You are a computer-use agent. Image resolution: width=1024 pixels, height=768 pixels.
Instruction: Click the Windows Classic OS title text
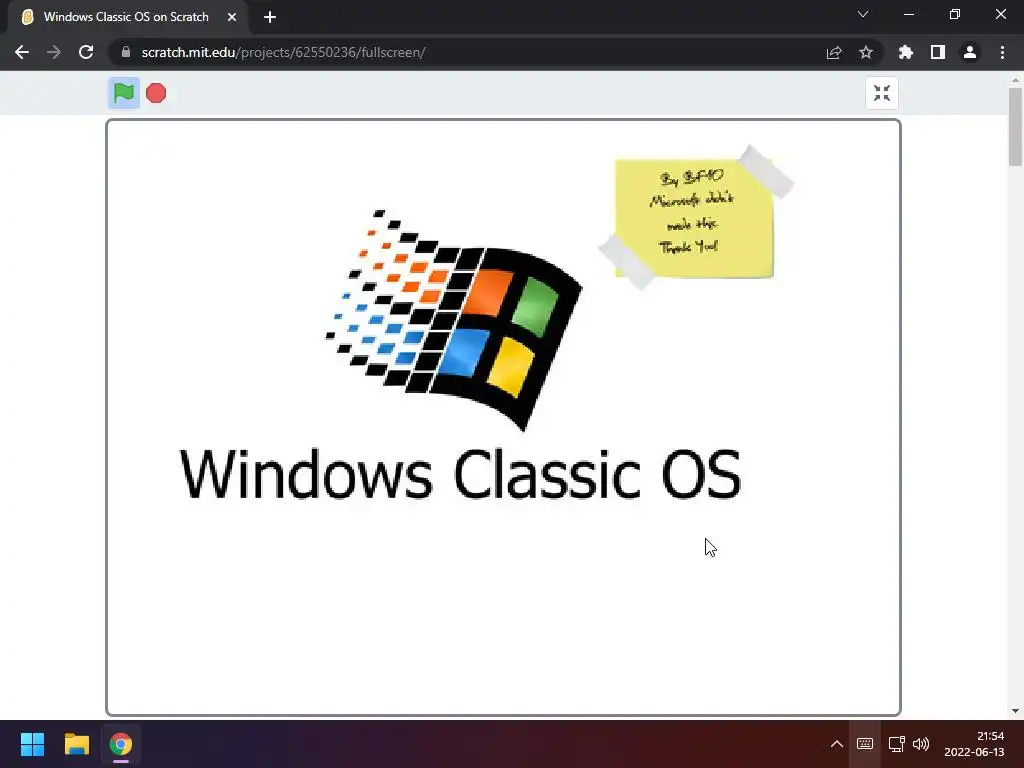click(460, 475)
